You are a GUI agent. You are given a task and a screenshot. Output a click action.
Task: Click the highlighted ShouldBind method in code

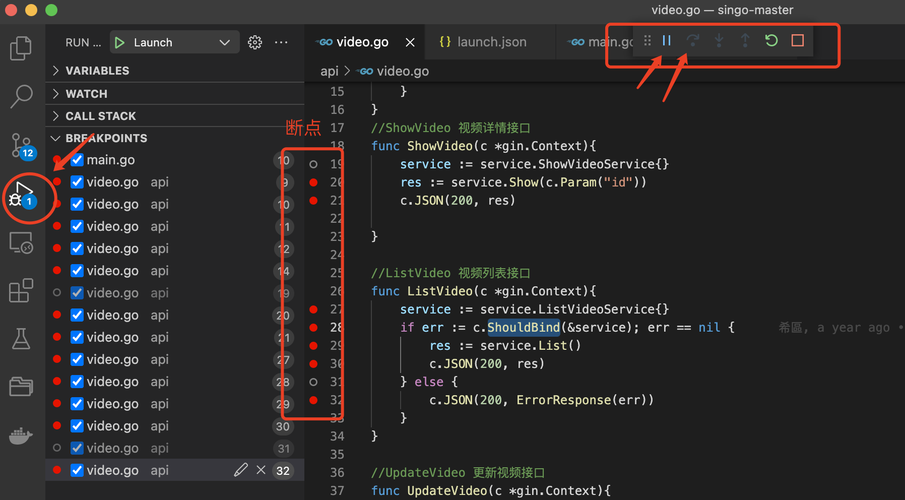pos(523,327)
